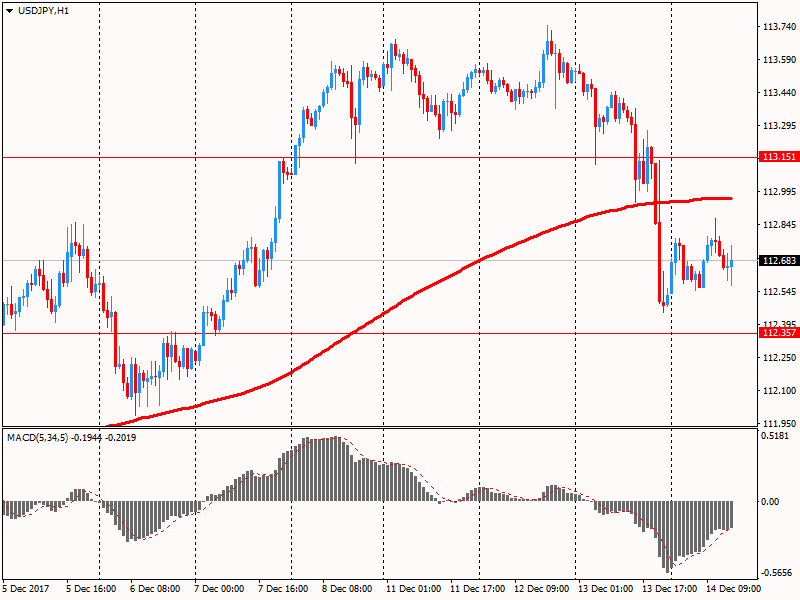Click the current price label 112.683
The image size is (800, 600).
pos(779,261)
